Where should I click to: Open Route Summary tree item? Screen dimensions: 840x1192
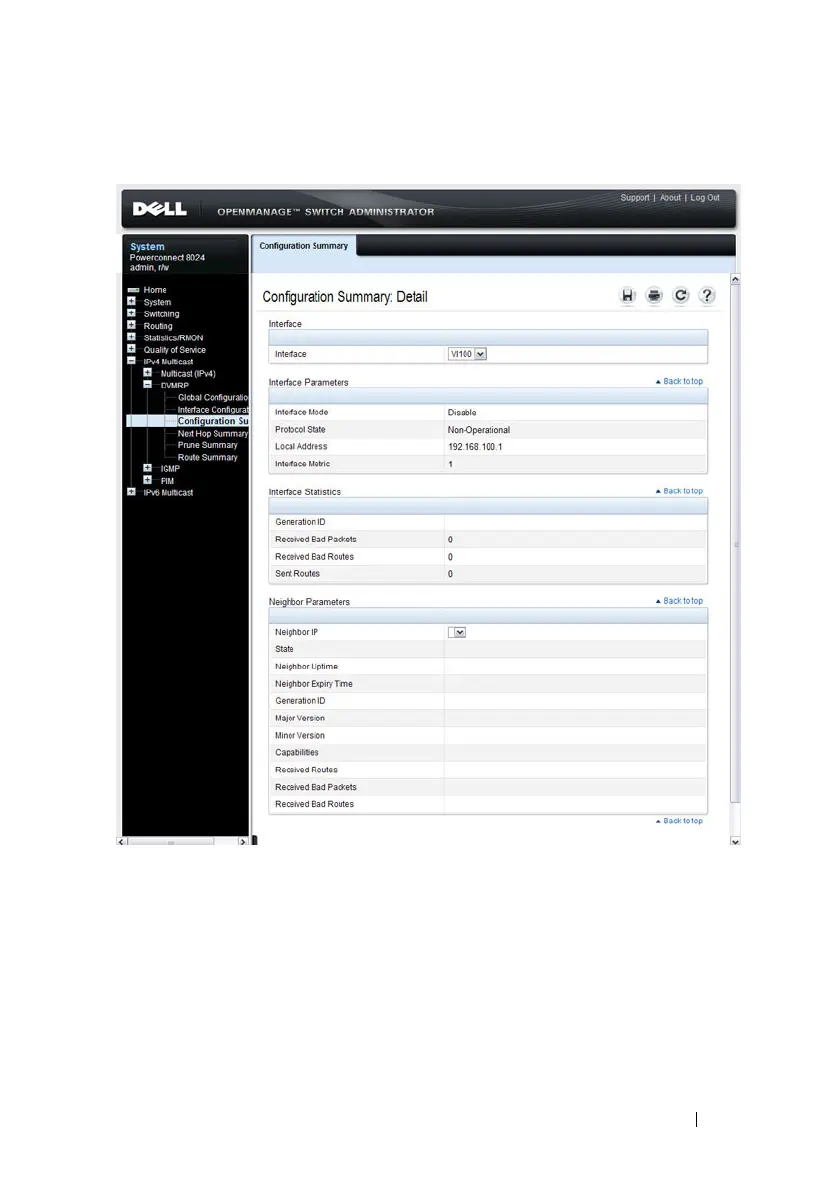pyautogui.click(x=208, y=458)
